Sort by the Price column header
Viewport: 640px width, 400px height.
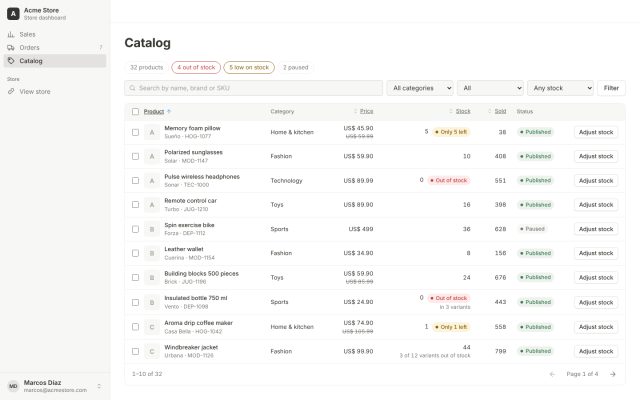(x=366, y=111)
